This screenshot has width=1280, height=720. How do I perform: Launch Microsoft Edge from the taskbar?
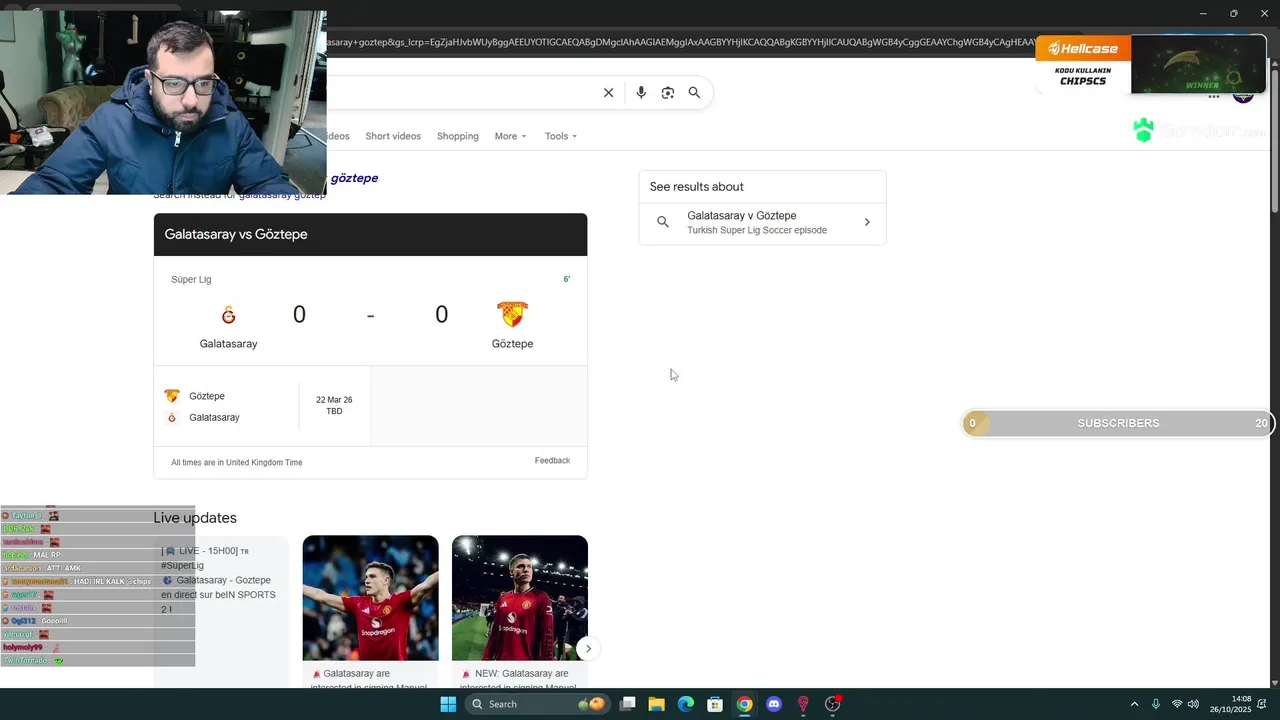pos(686,704)
